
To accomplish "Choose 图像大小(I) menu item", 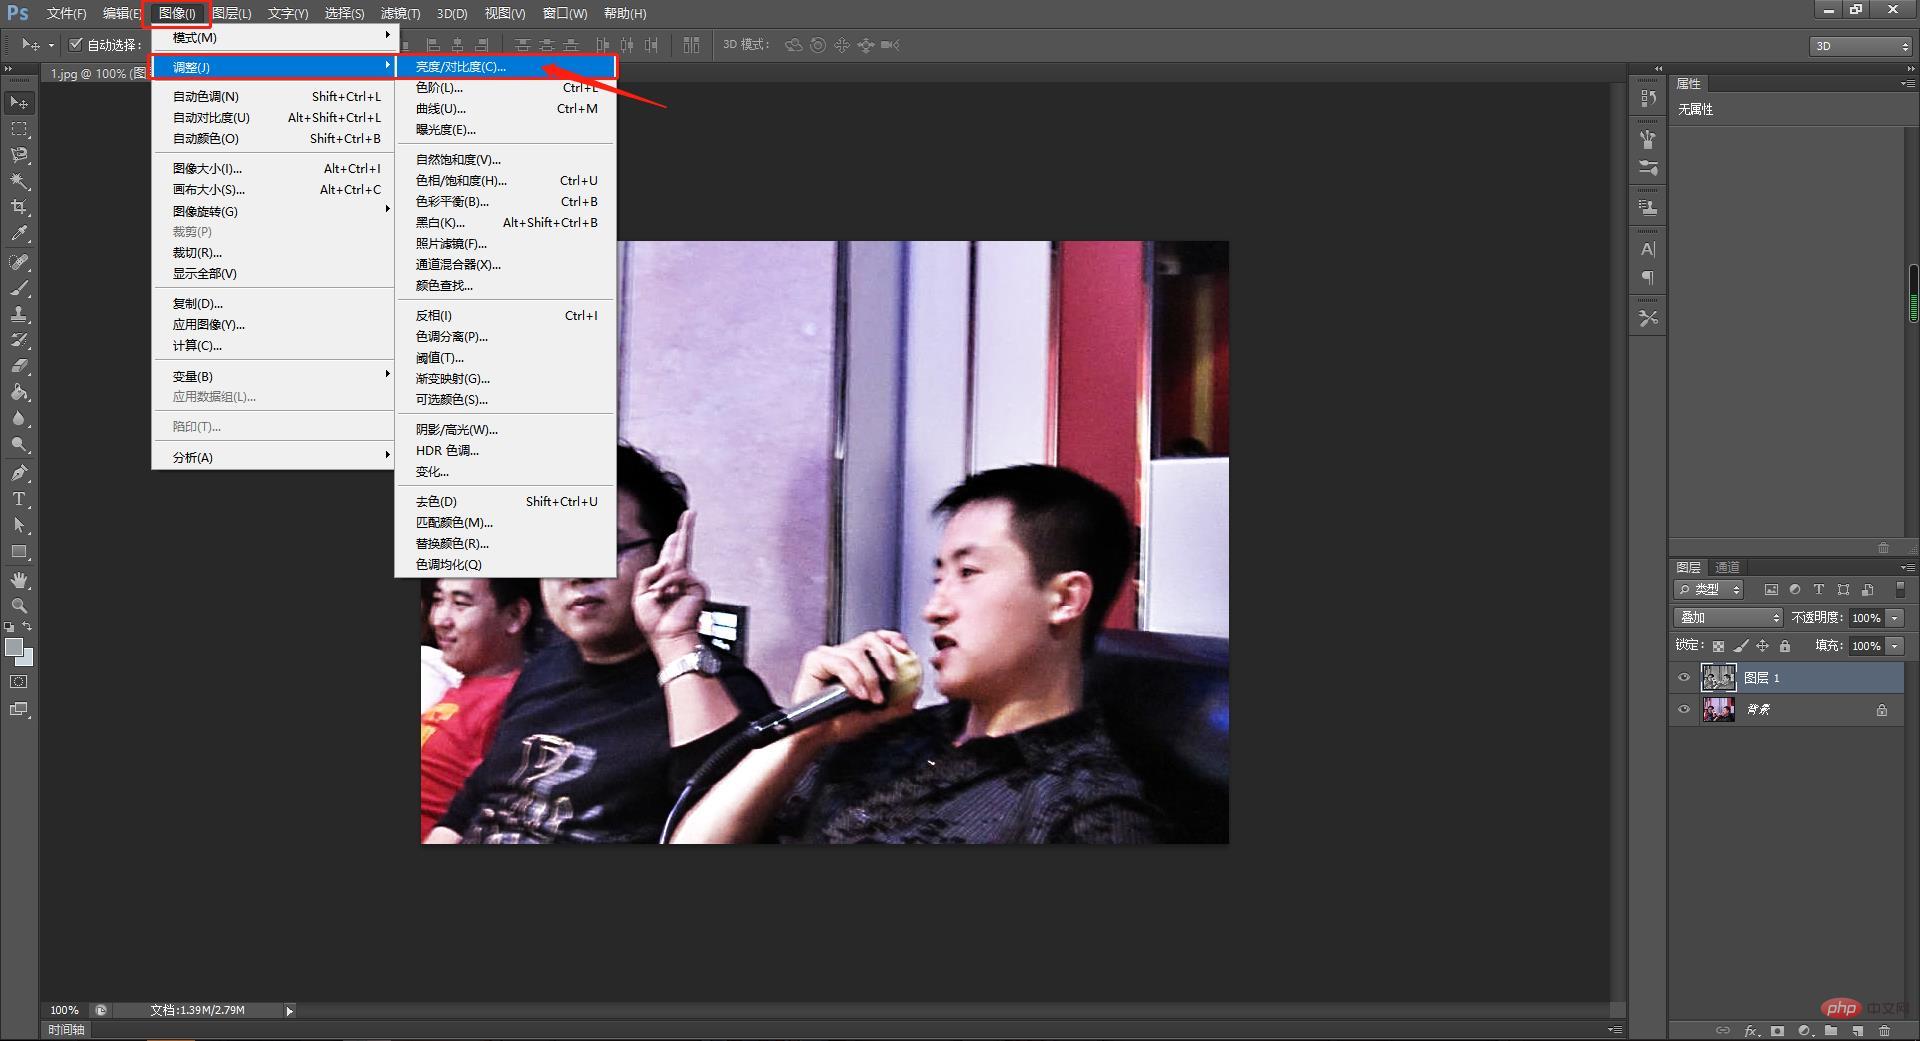I will pos(273,168).
